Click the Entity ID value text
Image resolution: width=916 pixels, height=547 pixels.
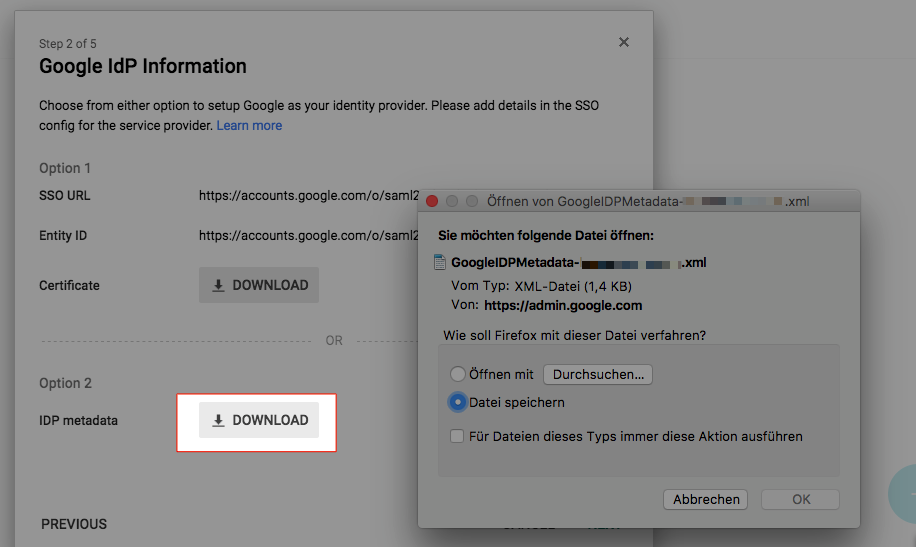point(309,236)
